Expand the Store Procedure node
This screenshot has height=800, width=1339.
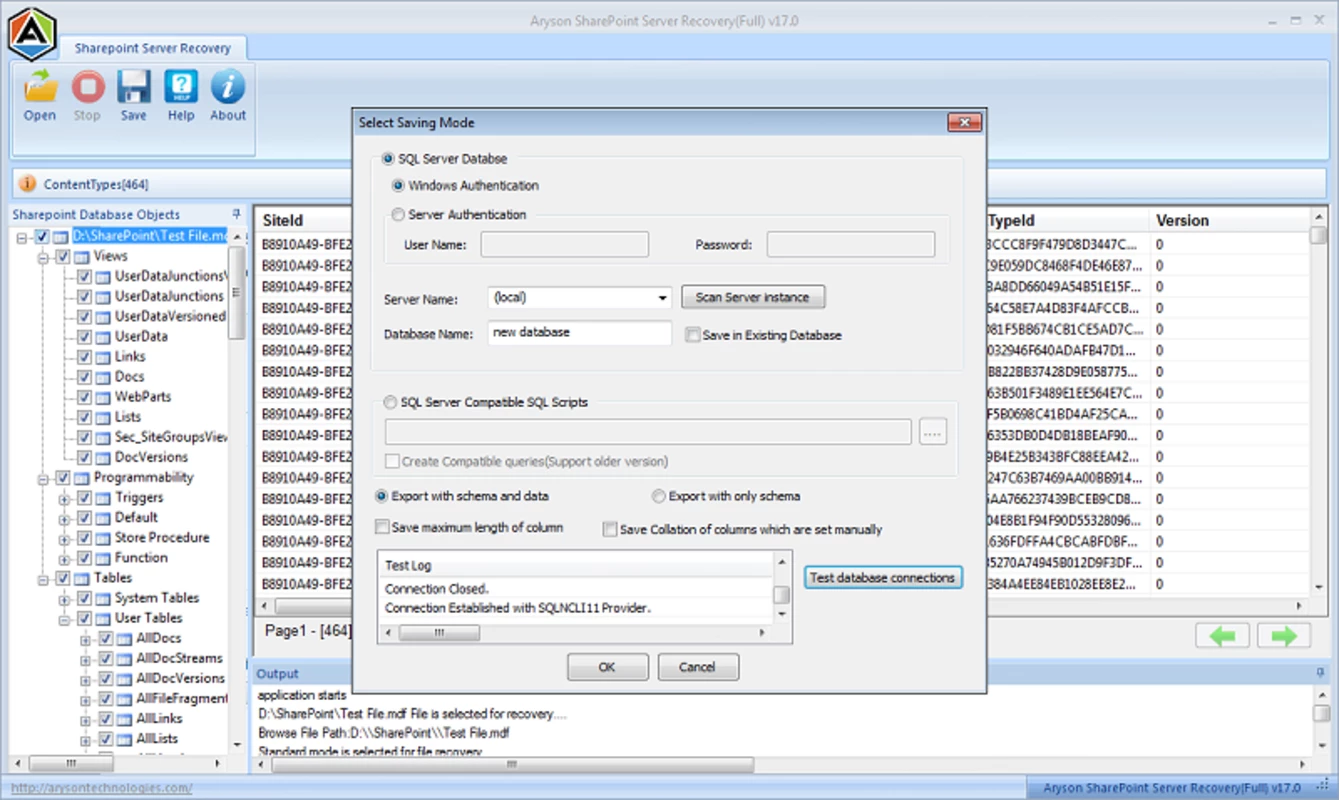64,538
